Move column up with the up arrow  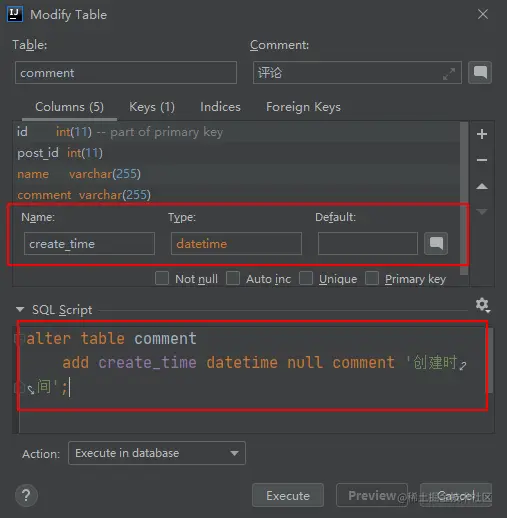[482, 186]
